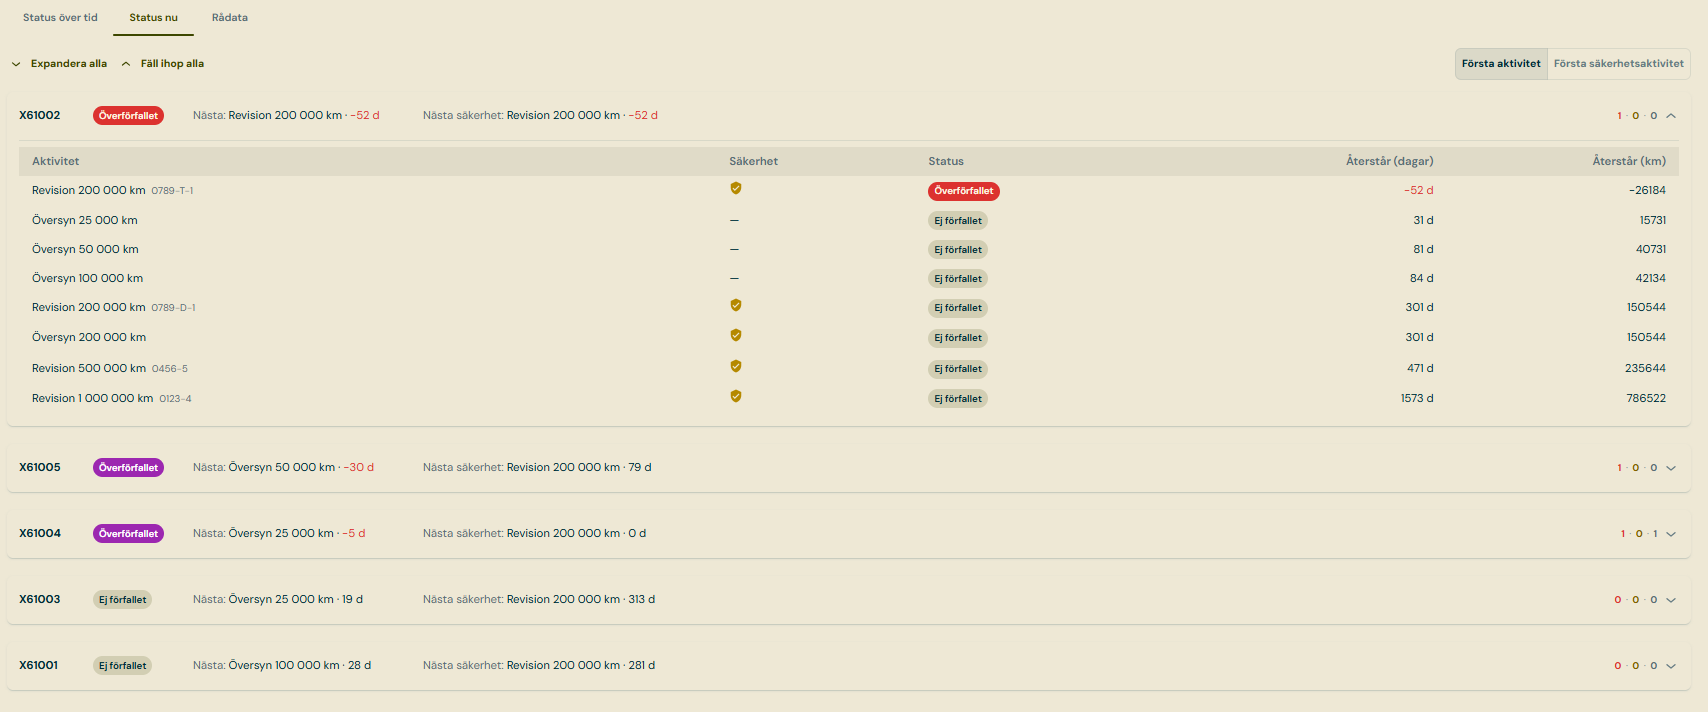The width and height of the screenshot is (1708, 712).
Task: Click Nästa säkerhet Revision 200 000 km 313 d
Action: [539, 599]
